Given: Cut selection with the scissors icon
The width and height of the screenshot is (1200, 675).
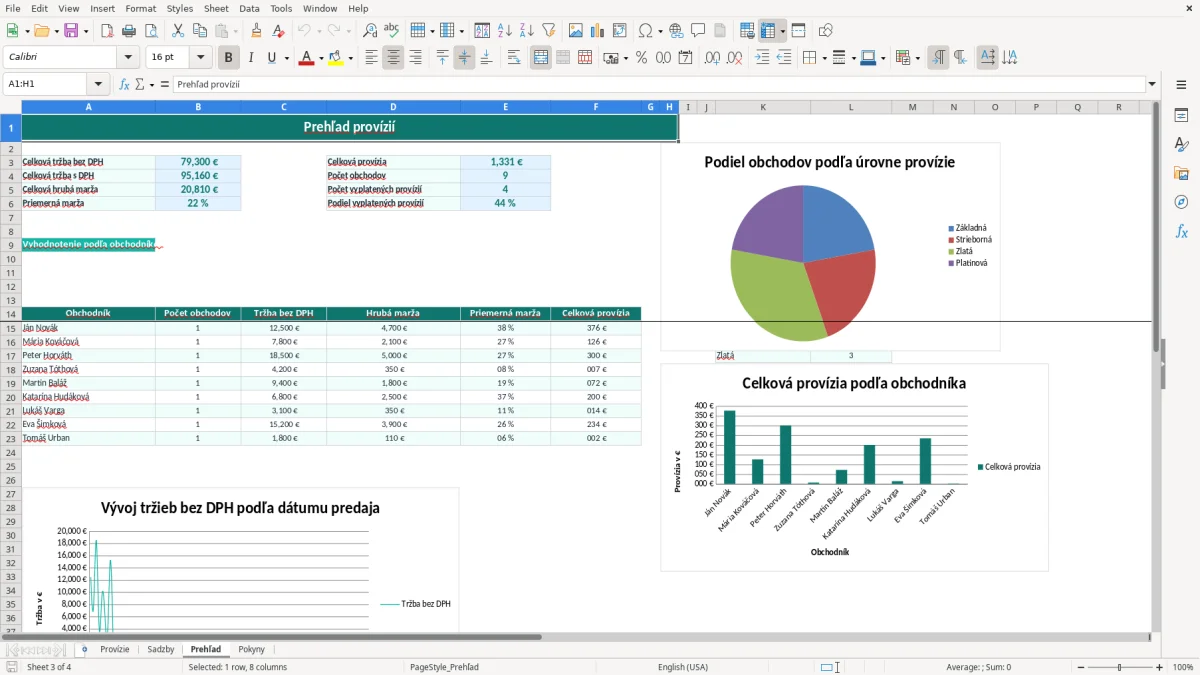Looking at the screenshot, I should (177, 31).
